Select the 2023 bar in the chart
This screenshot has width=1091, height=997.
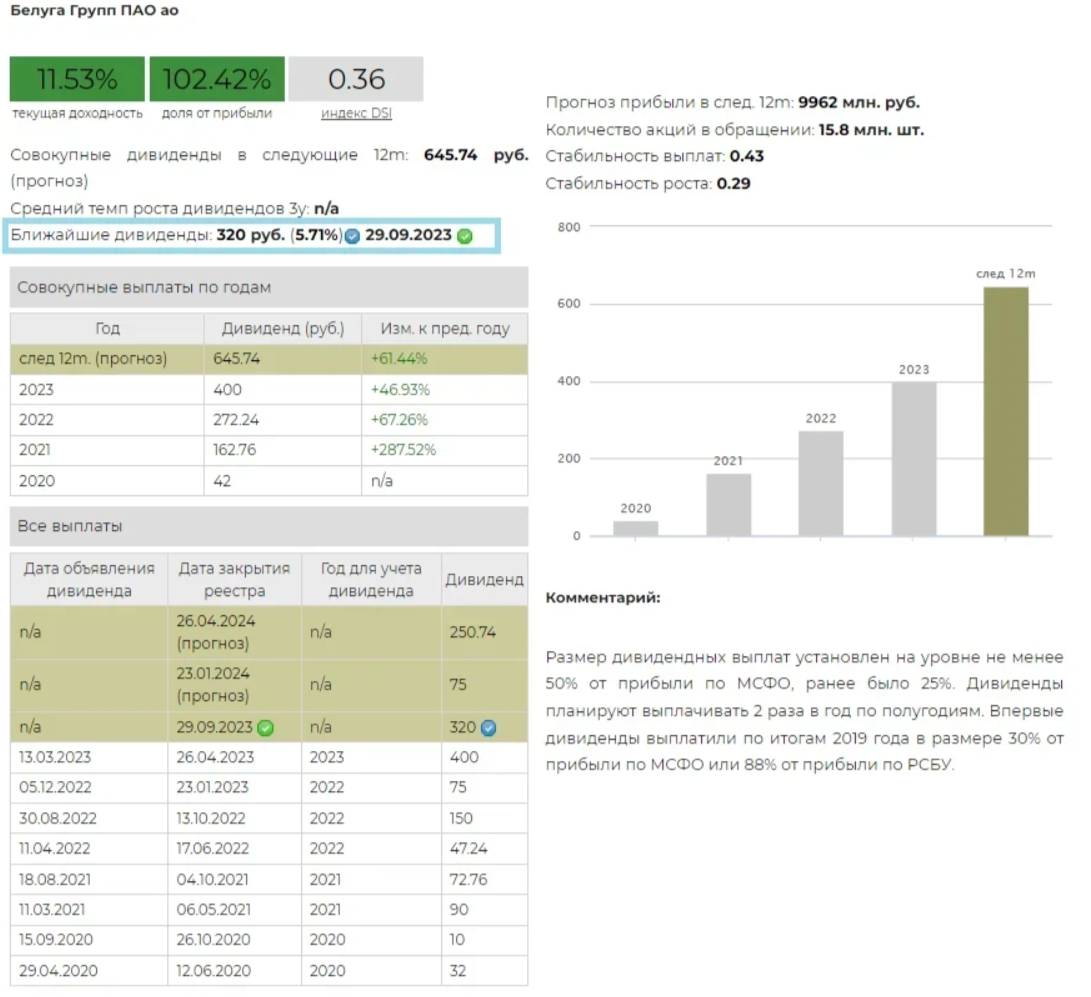(x=914, y=458)
